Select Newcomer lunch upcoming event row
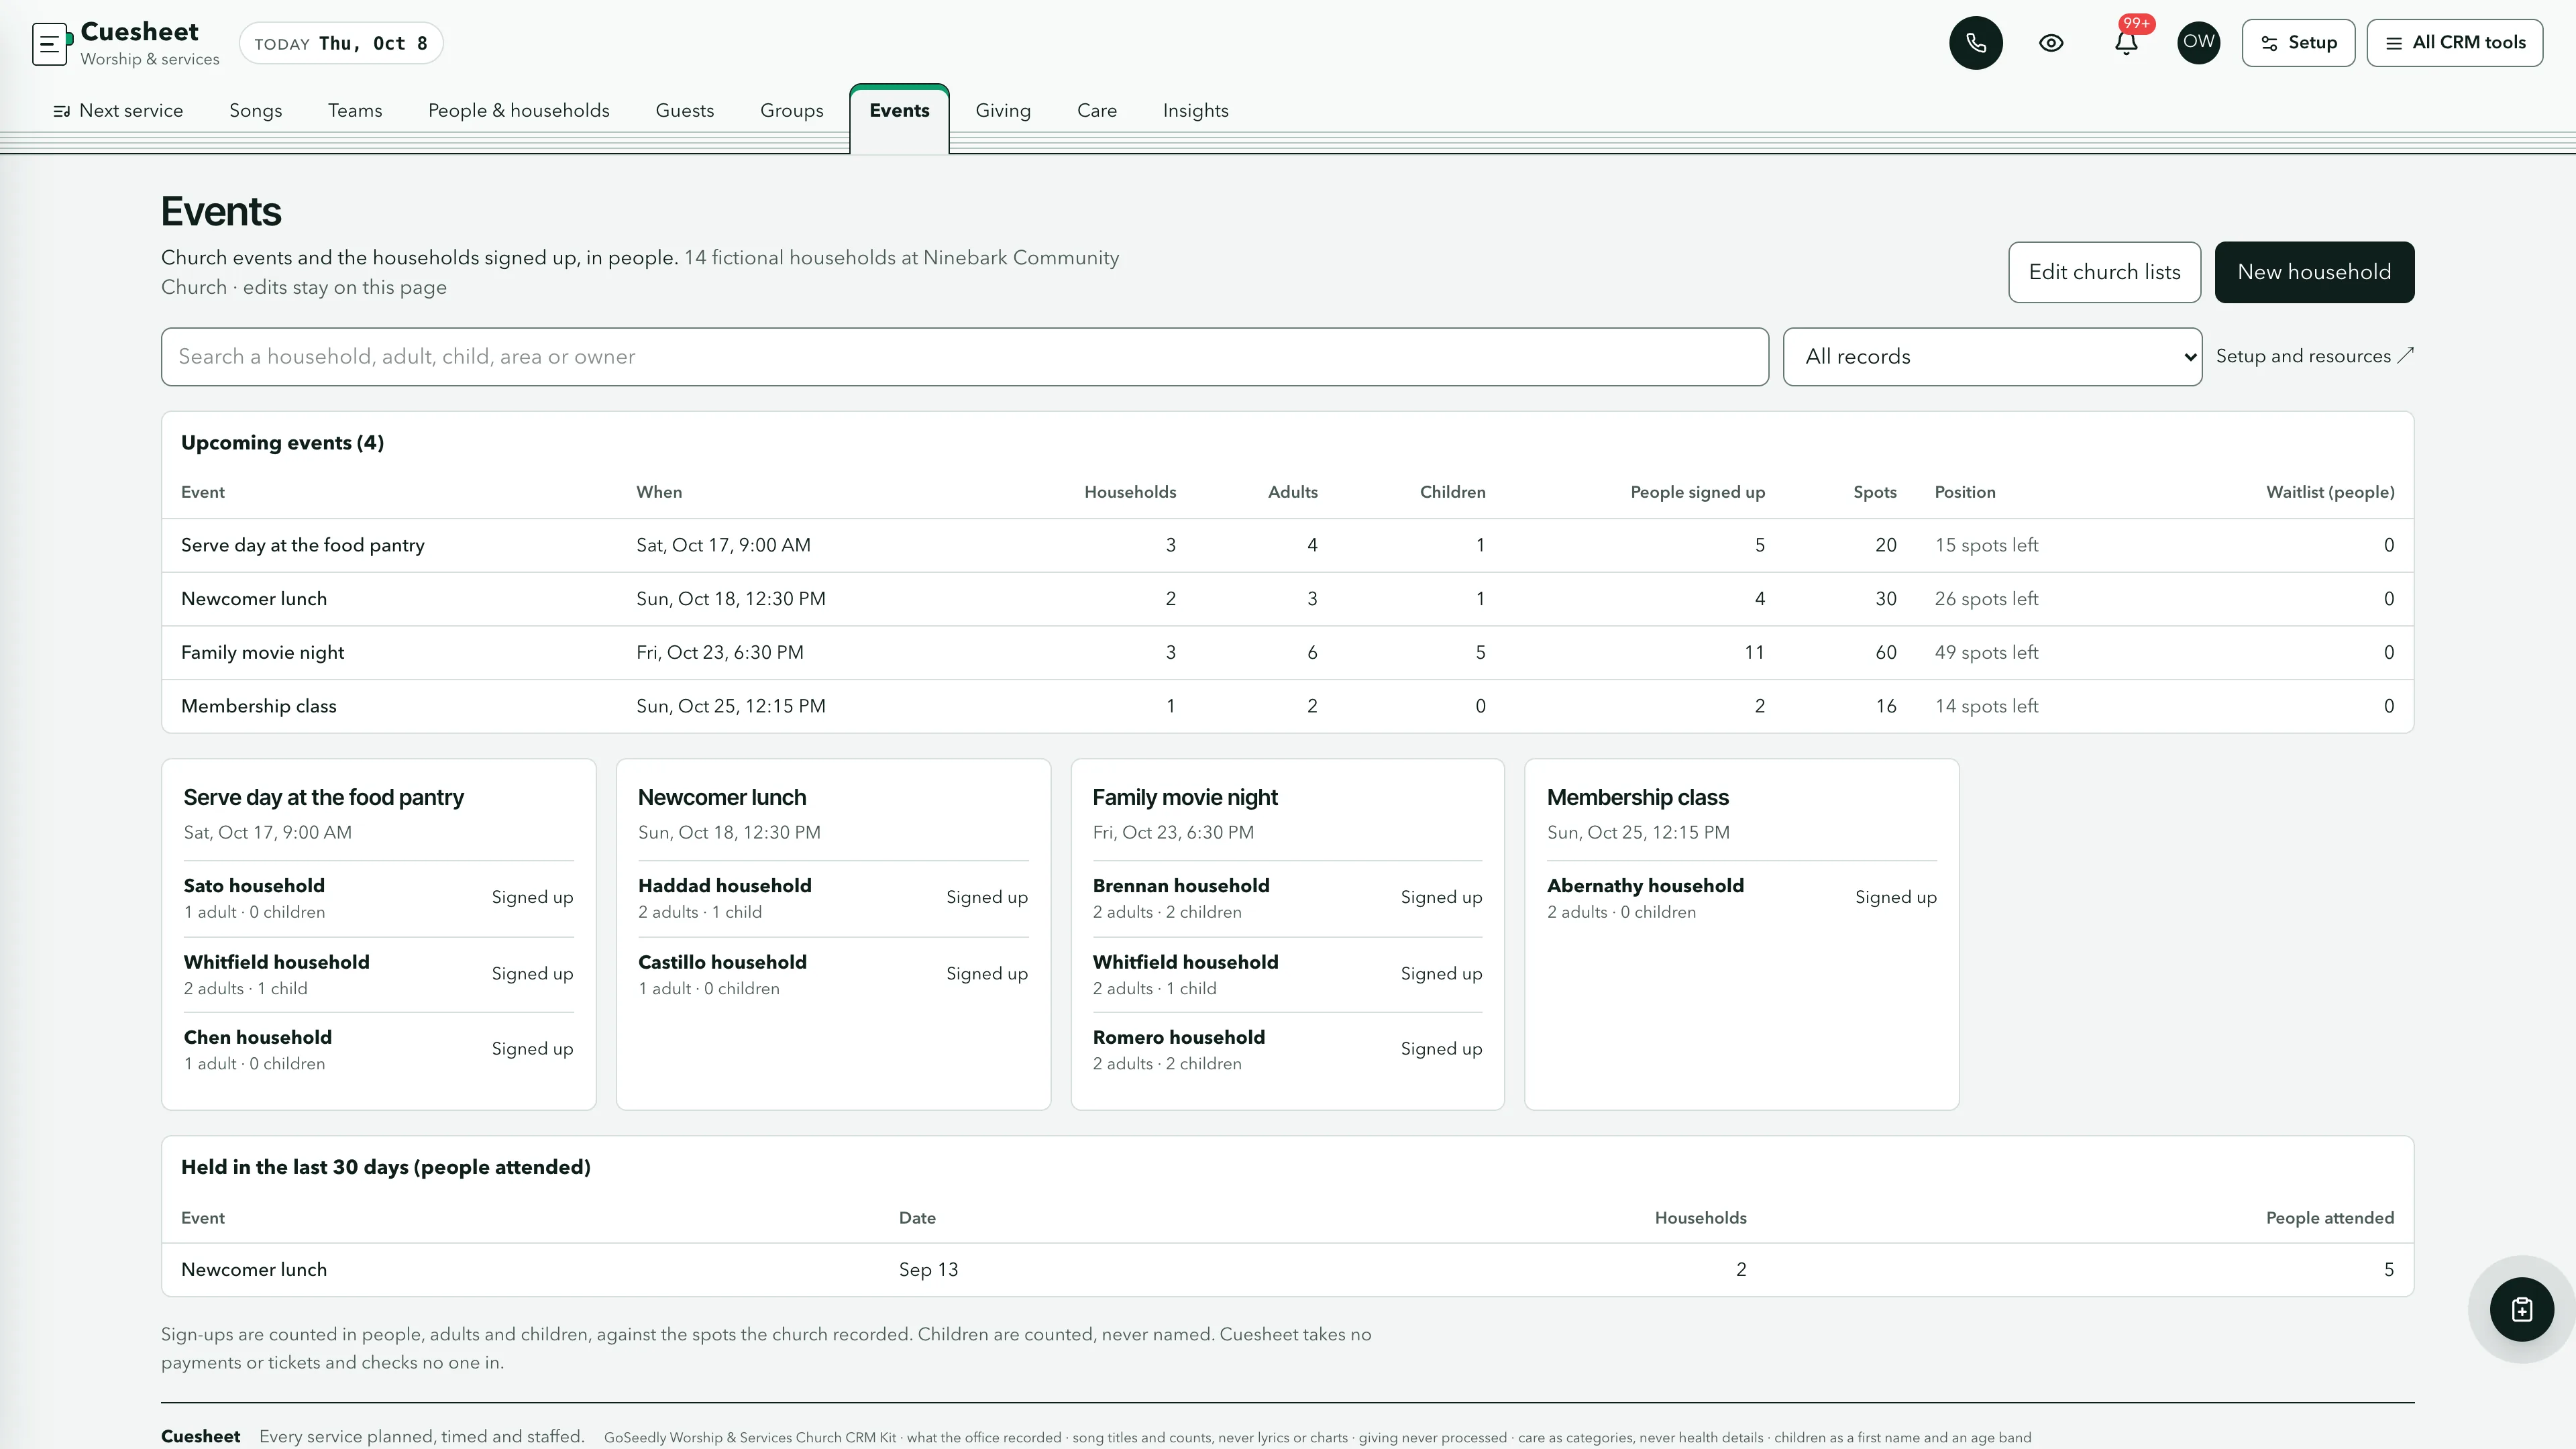Screen dimensions: 2576x1449 pyautogui.click(x=1287, y=599)
